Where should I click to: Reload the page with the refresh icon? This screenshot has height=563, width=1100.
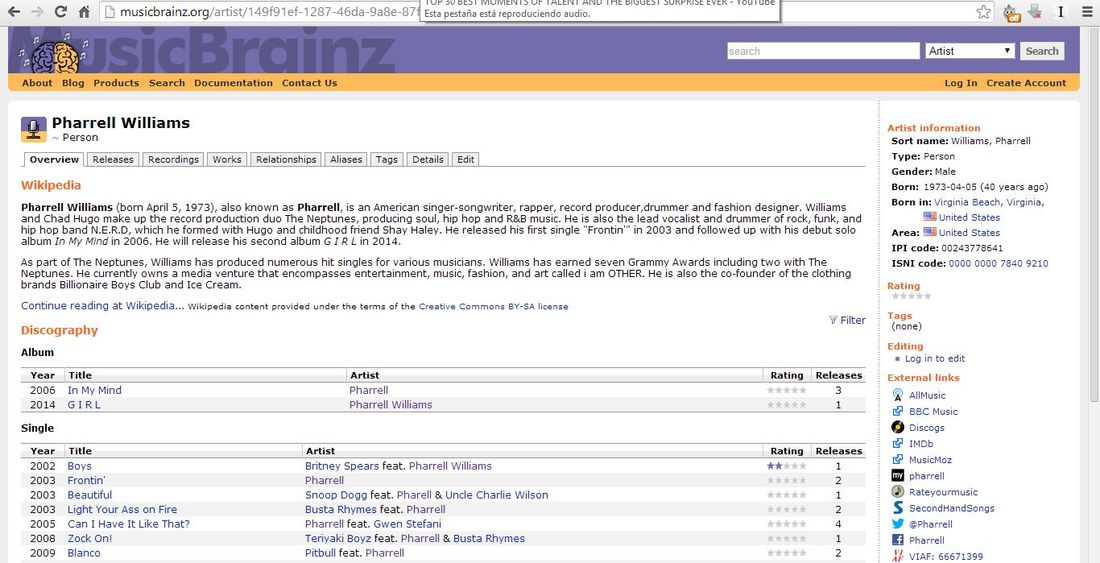[x=60, y=11]
